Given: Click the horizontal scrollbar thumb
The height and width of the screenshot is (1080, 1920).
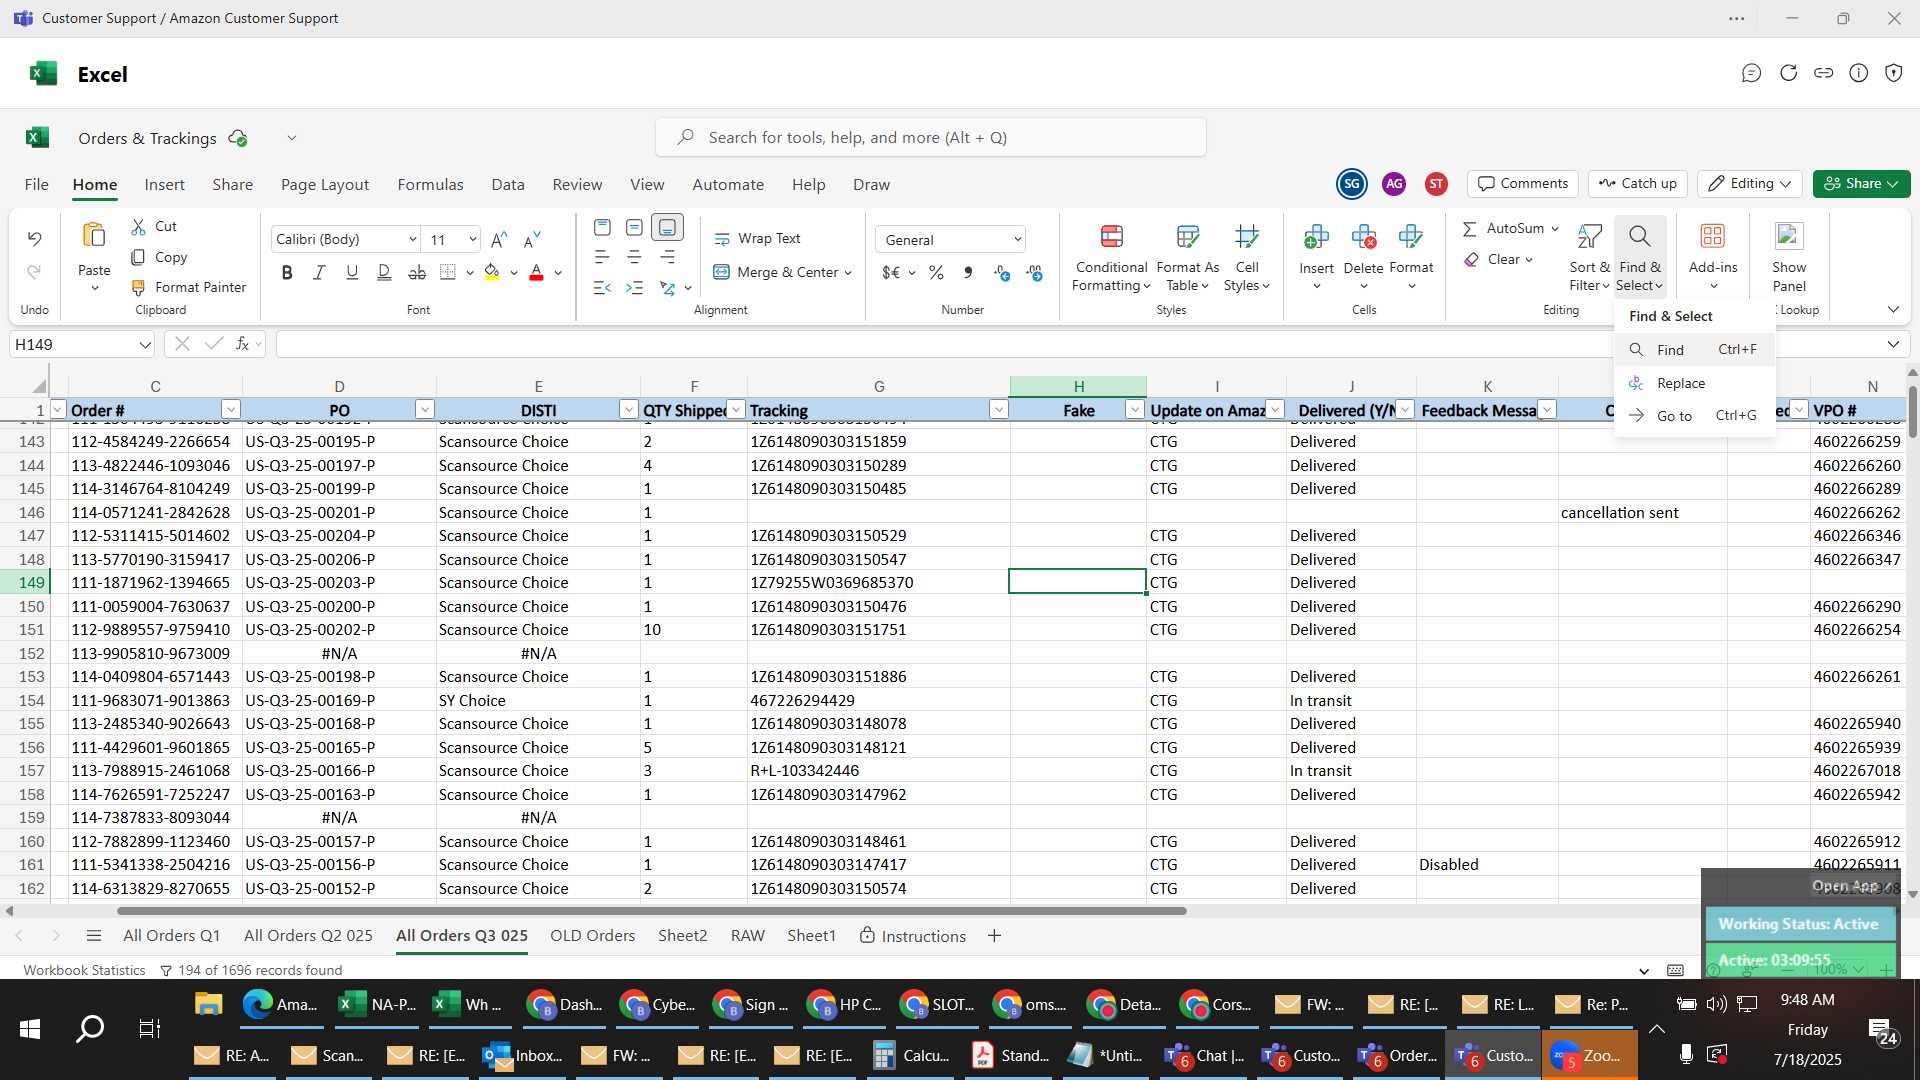Looking at the screenshot, I should click(x=651, y=911).
